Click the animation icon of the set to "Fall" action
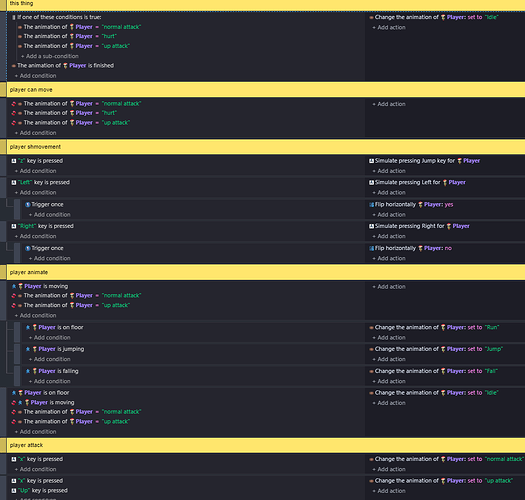Viewport: 525px width, 500px height. (x=371, y=371)
